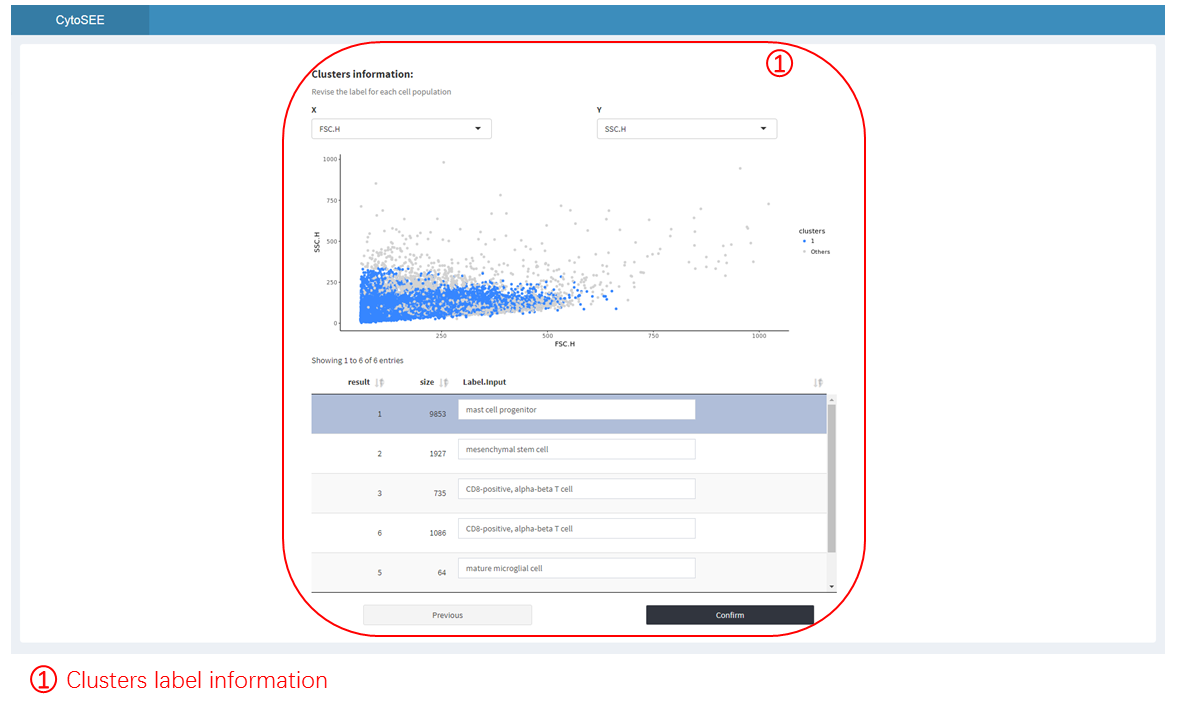1180x703 pixels.
Task: Click the table scrollbar down arrow
Action: (x=831, y=586)
